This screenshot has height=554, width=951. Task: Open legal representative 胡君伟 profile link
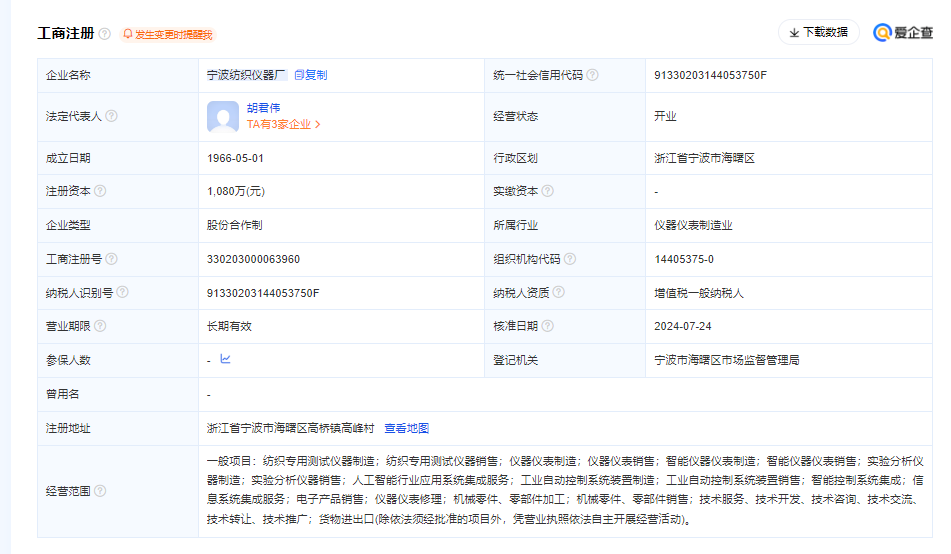(x=263, y=108)
